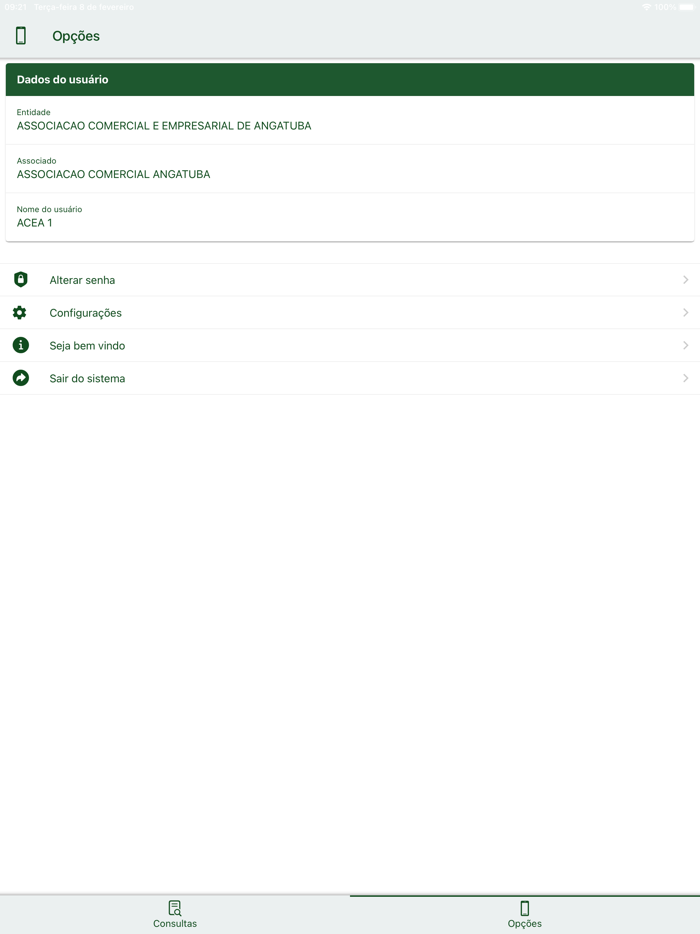Tap the Consultas document search icon

pyautogui.click(x=175, y=908)
